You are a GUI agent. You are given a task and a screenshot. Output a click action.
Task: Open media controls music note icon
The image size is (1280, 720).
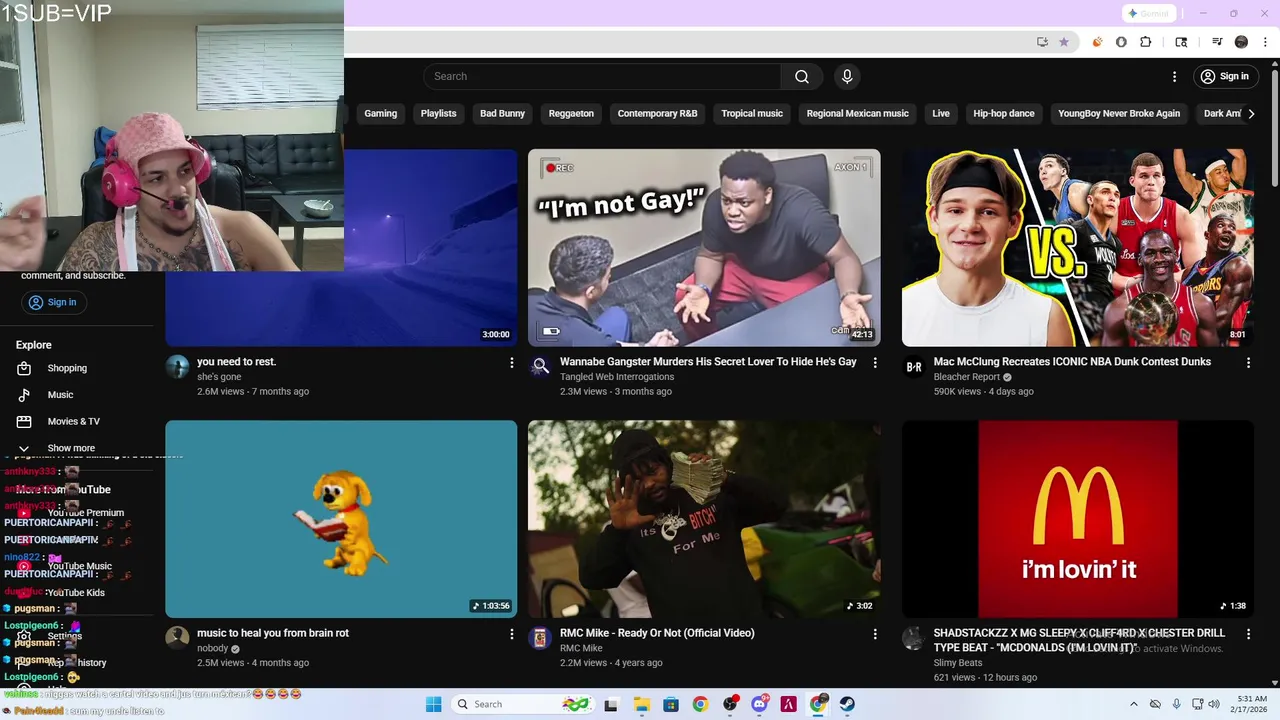[x=1217, y=42]
